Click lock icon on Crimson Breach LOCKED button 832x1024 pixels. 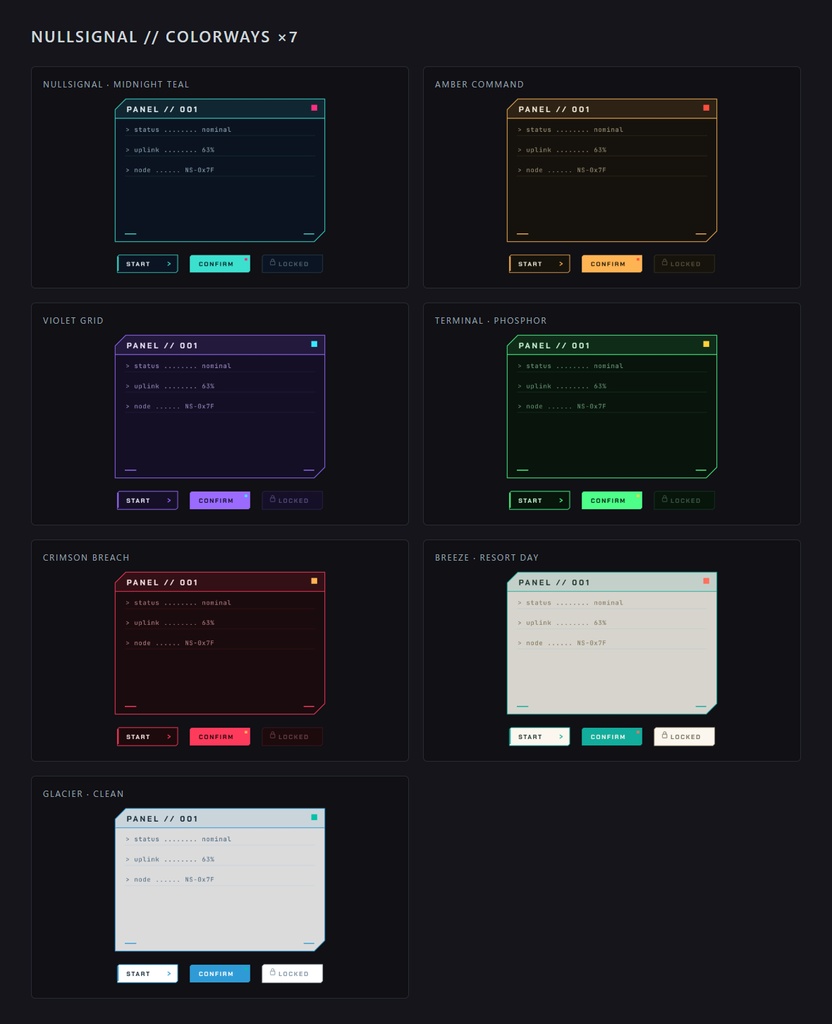[272, 735]
